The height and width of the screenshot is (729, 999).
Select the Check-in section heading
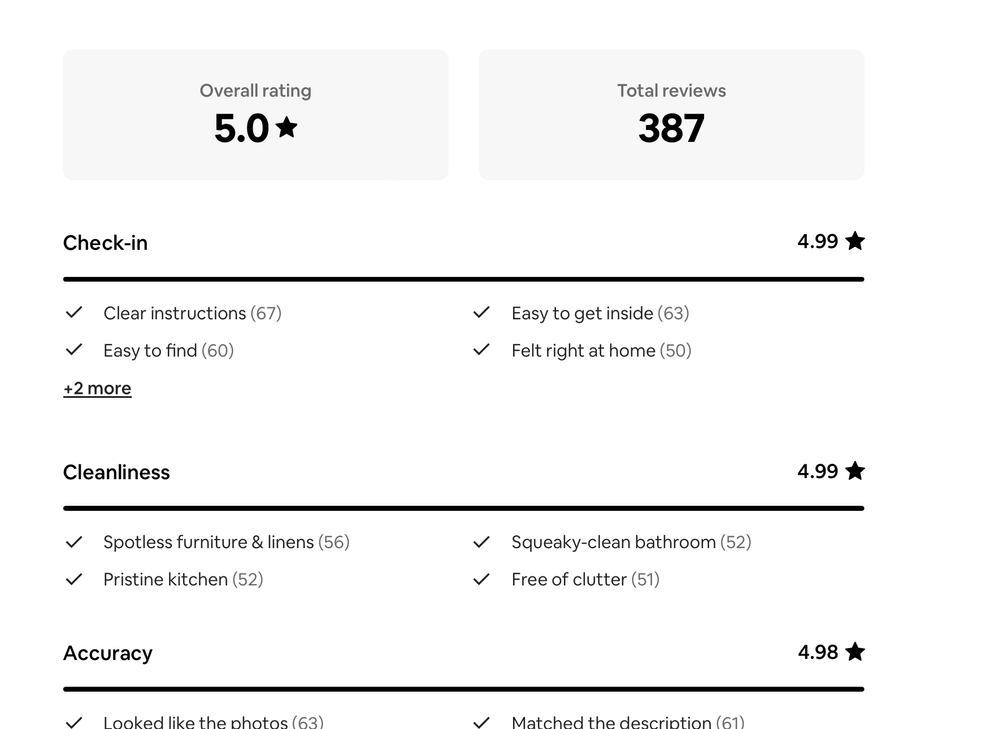tap(105, 243)
